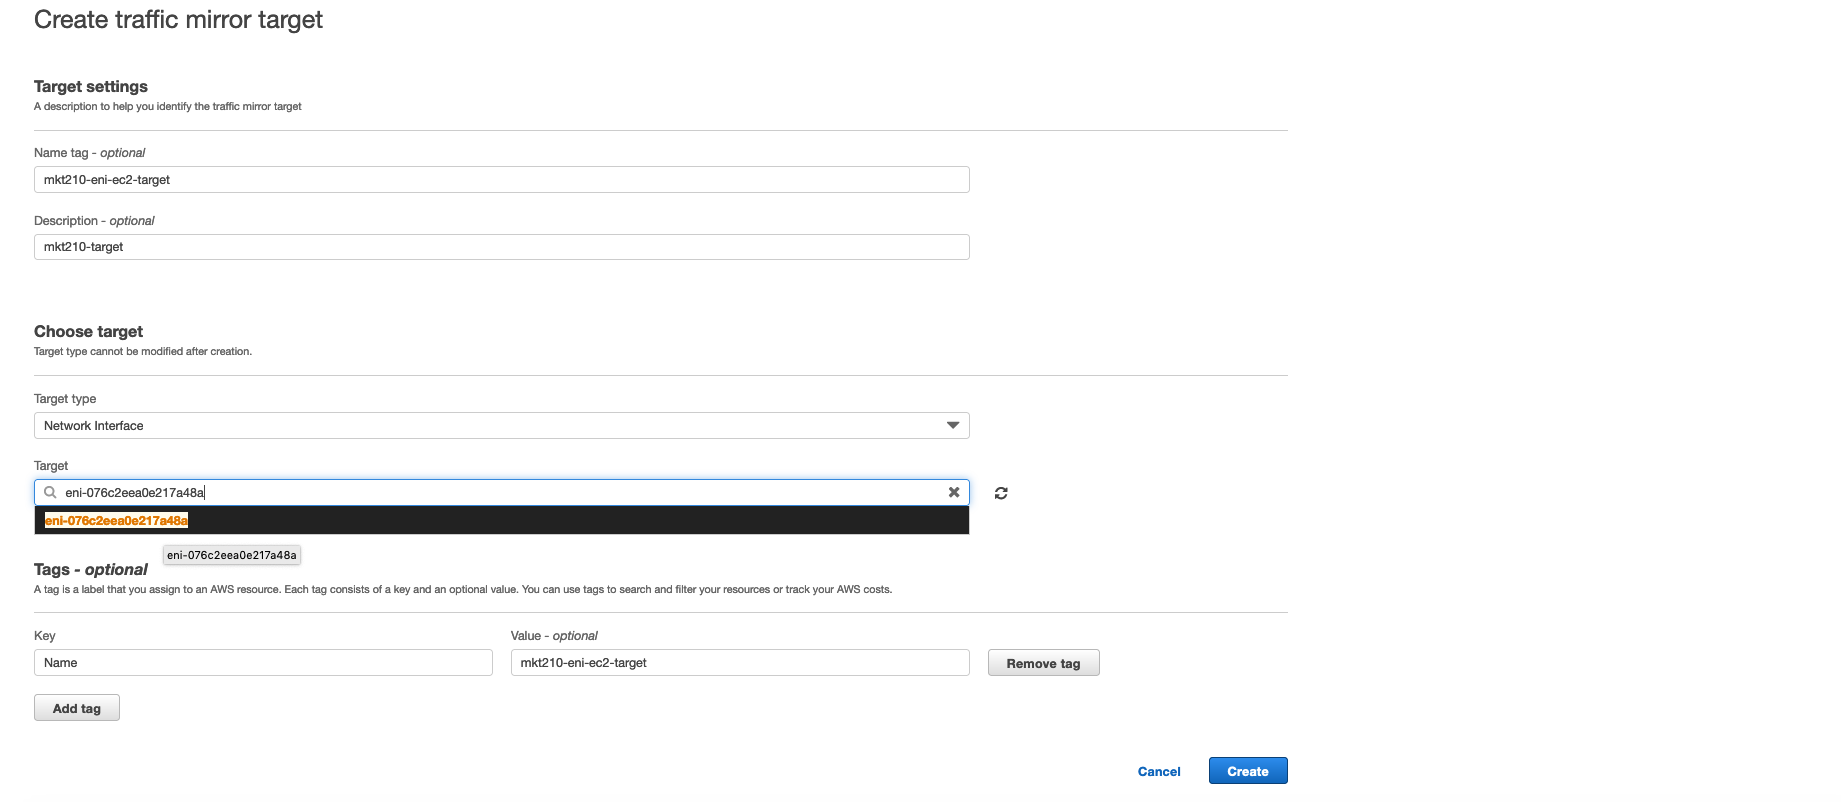Click the "Tags - optional" section heading
This screenshot has height=802, width=1841.
(90, 570)
